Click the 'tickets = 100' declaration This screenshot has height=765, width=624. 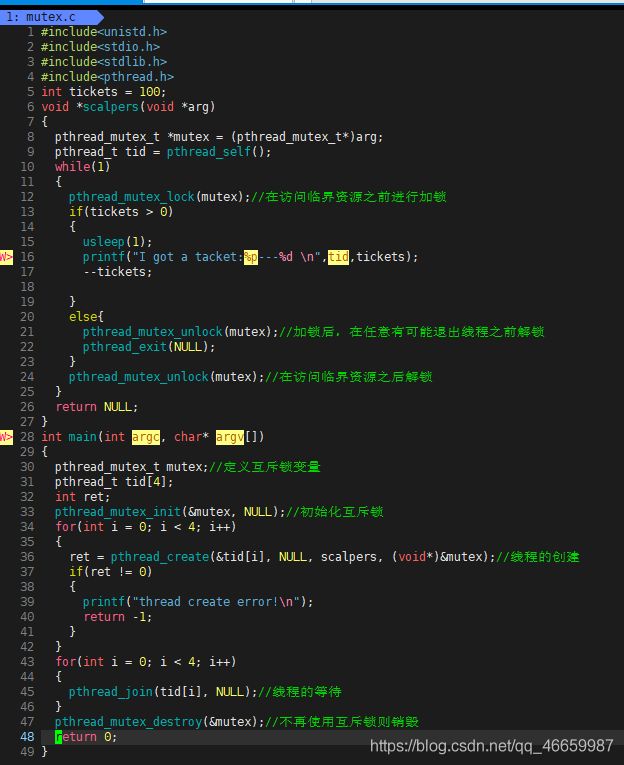tap(118, 92)
